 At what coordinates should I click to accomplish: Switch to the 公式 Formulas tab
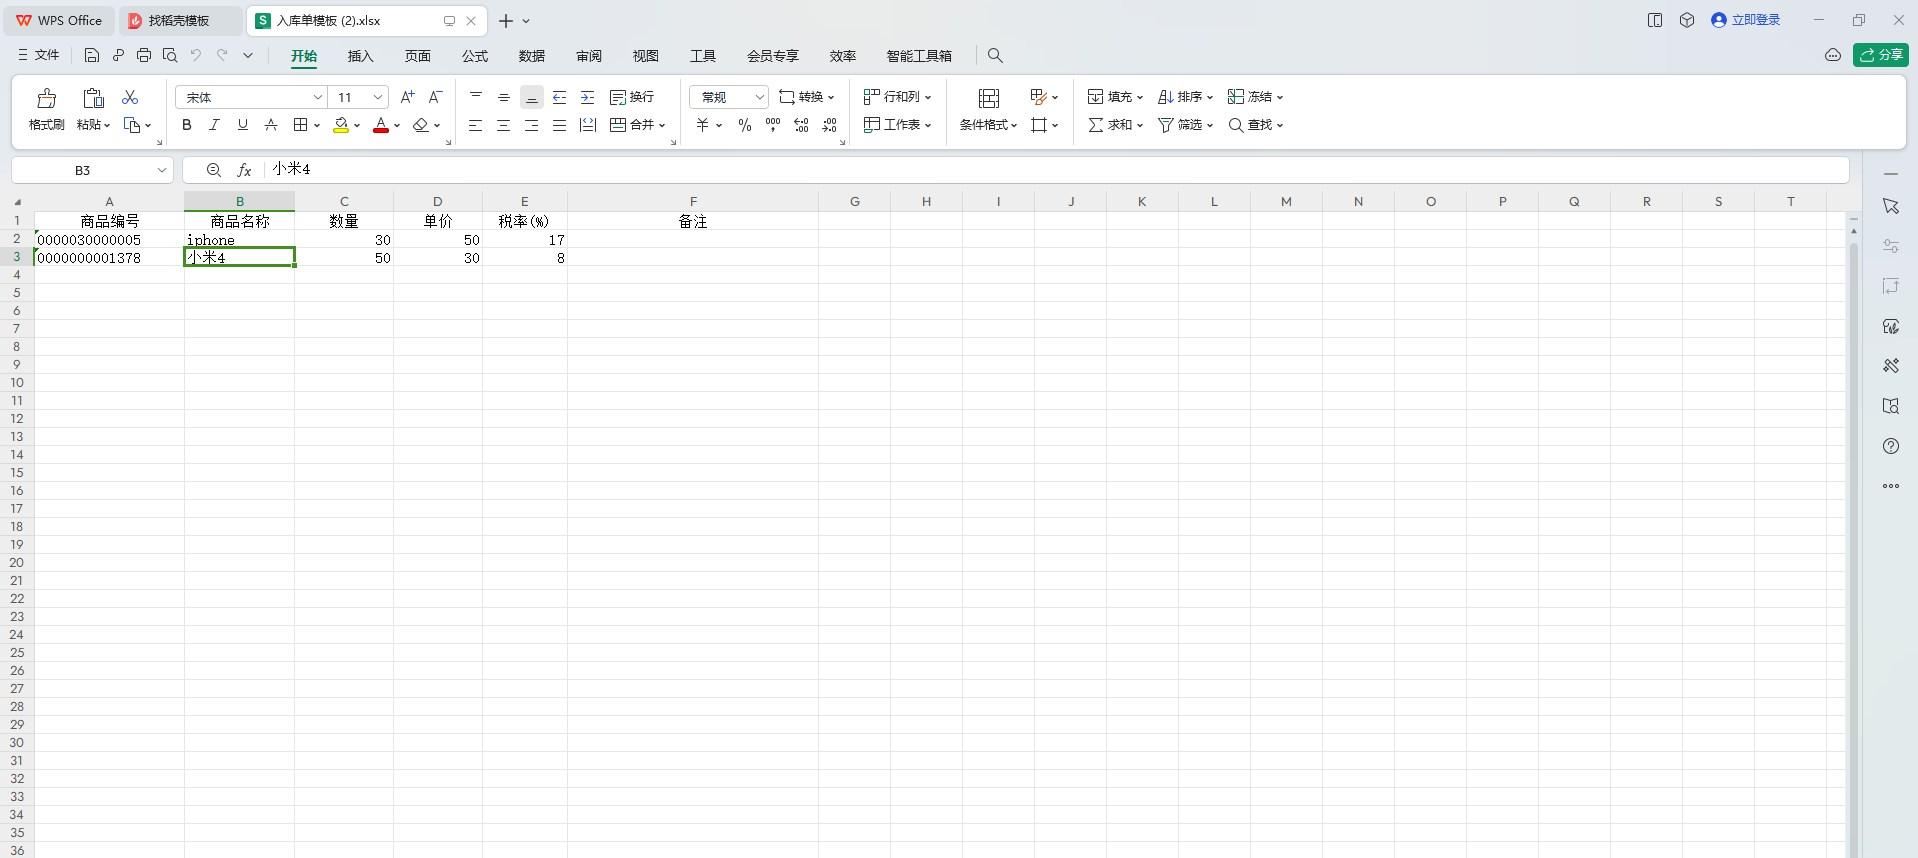click(474, 56)
